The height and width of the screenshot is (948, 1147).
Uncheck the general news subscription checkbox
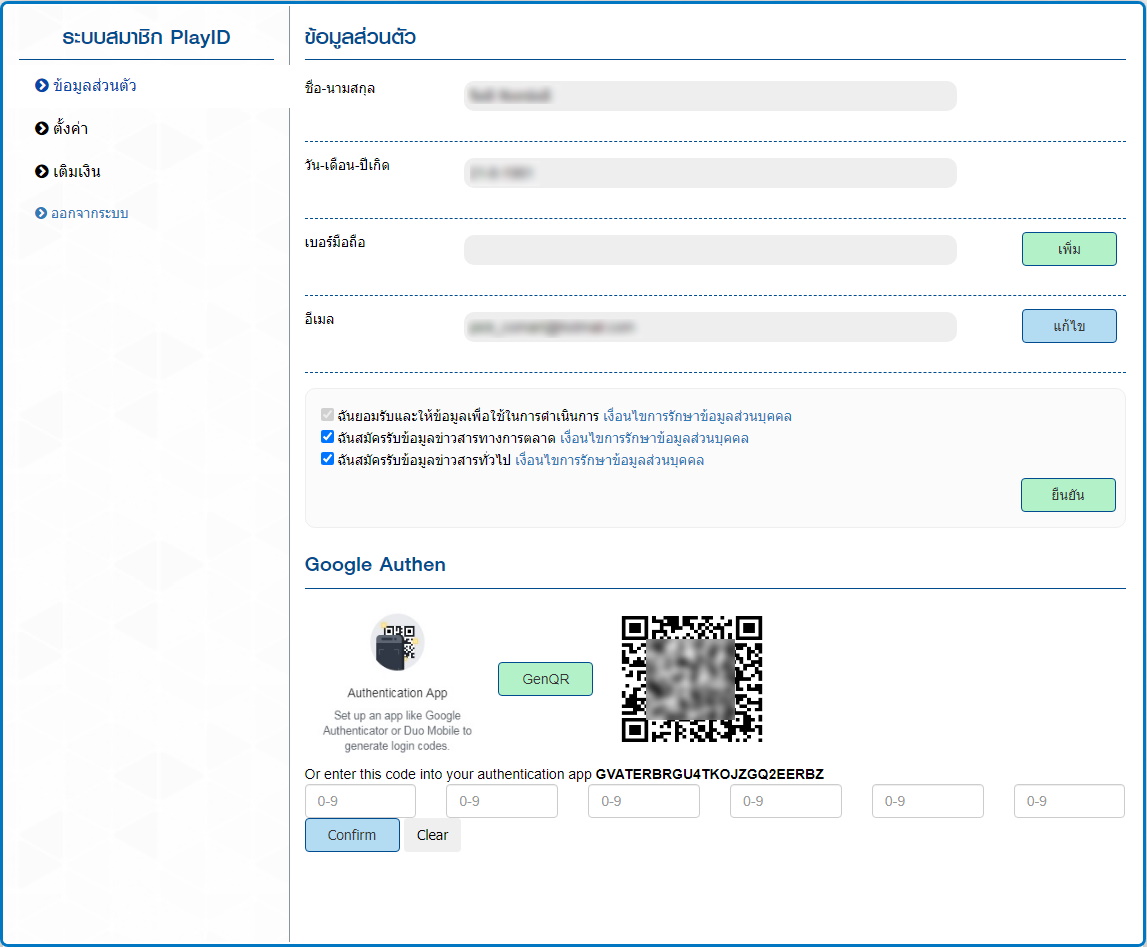coord(327,460)
